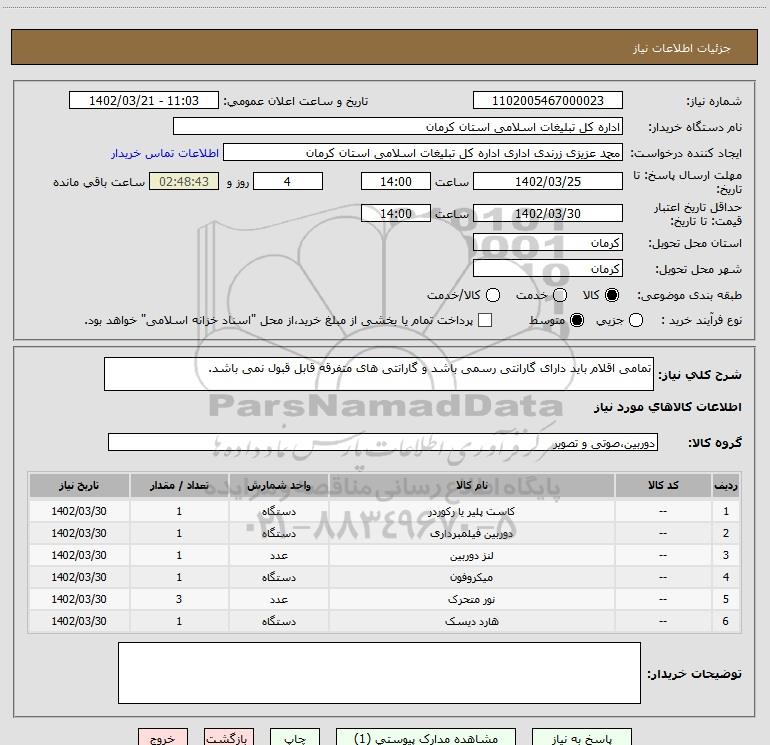Click the واحد شمارش column header
The height and width of the screenshot is (745, 770).
278,485
